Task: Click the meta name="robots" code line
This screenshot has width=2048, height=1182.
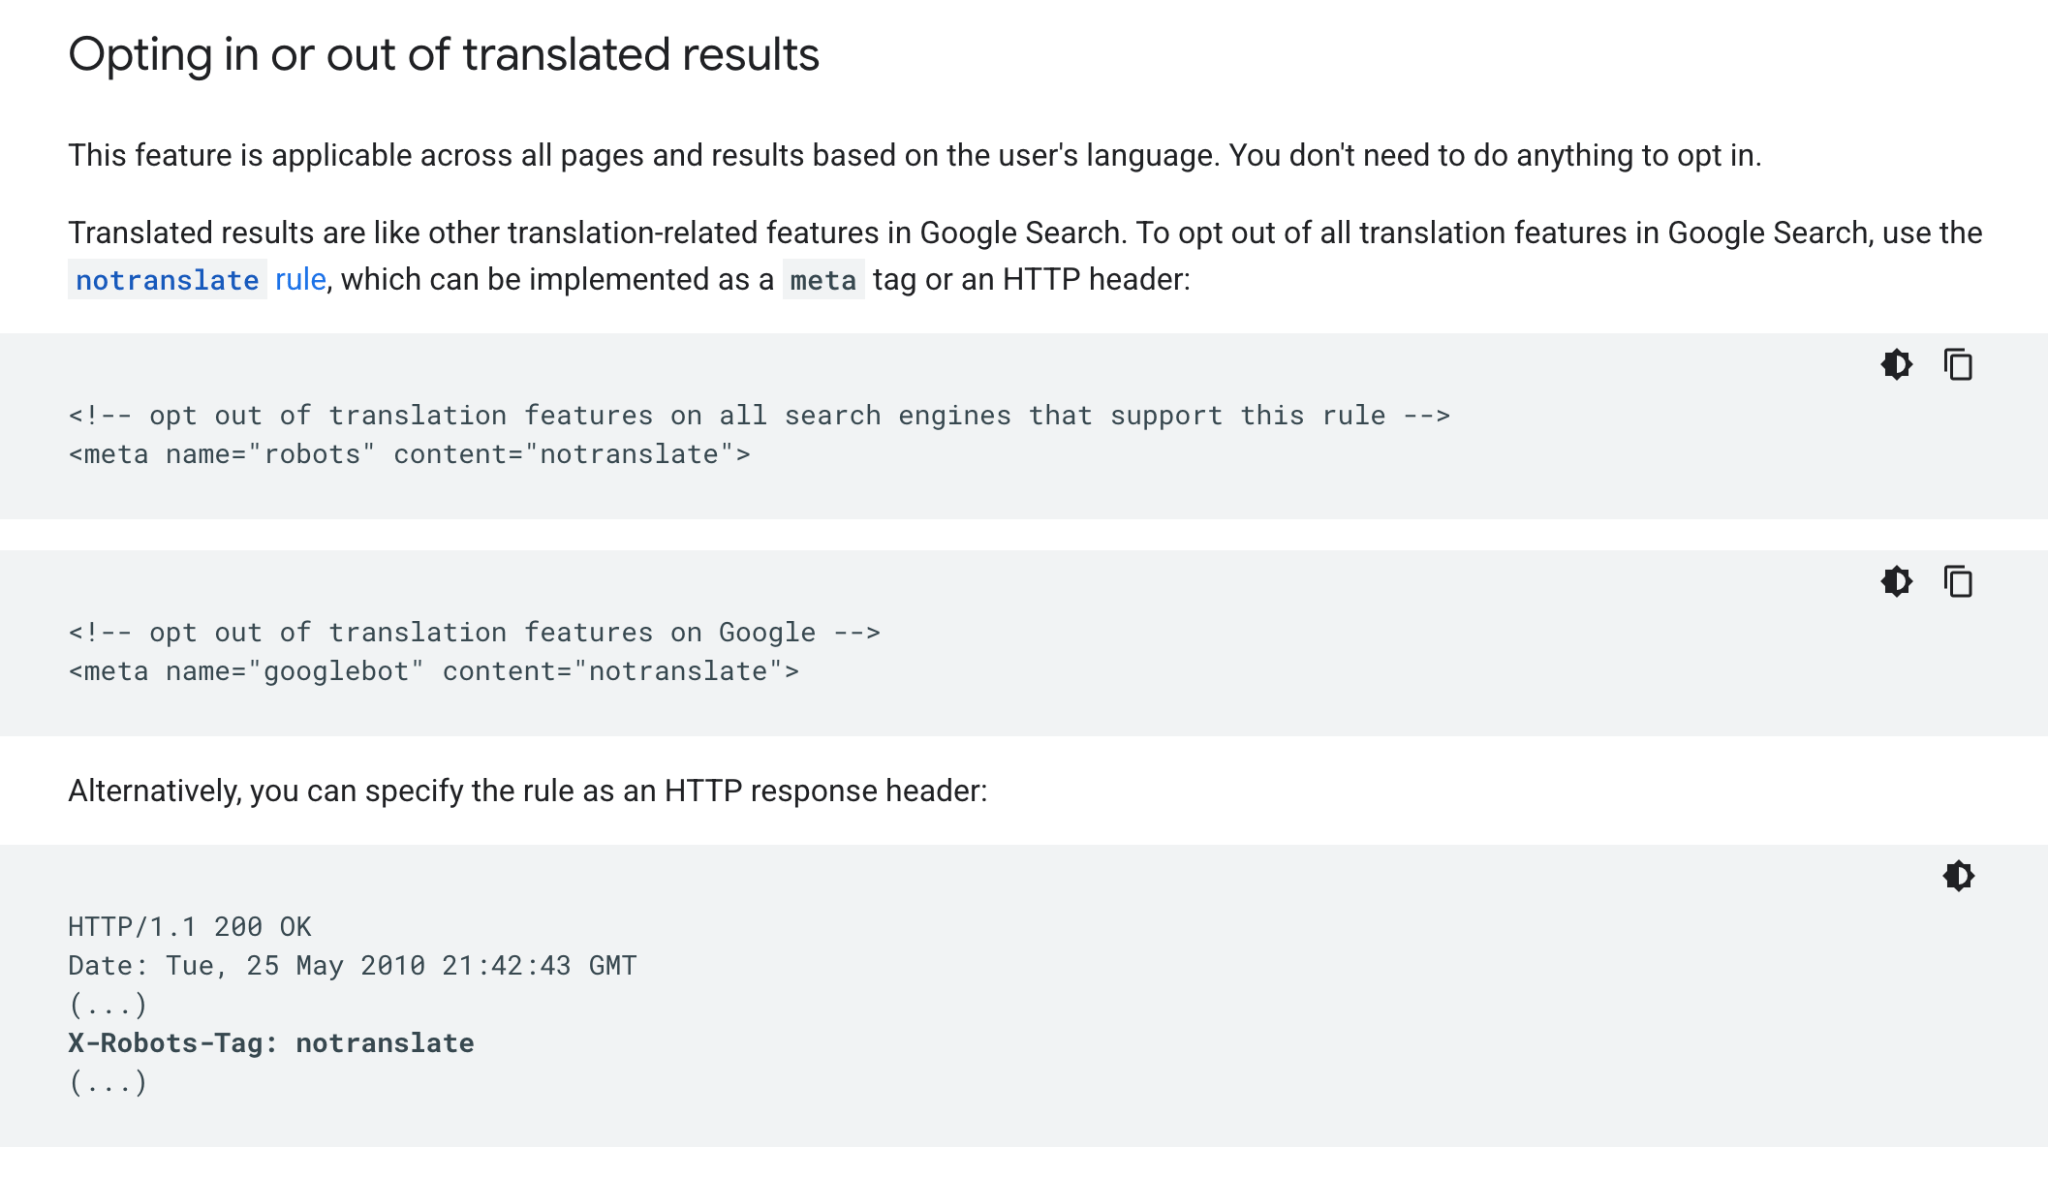Action: coord(409,454)
